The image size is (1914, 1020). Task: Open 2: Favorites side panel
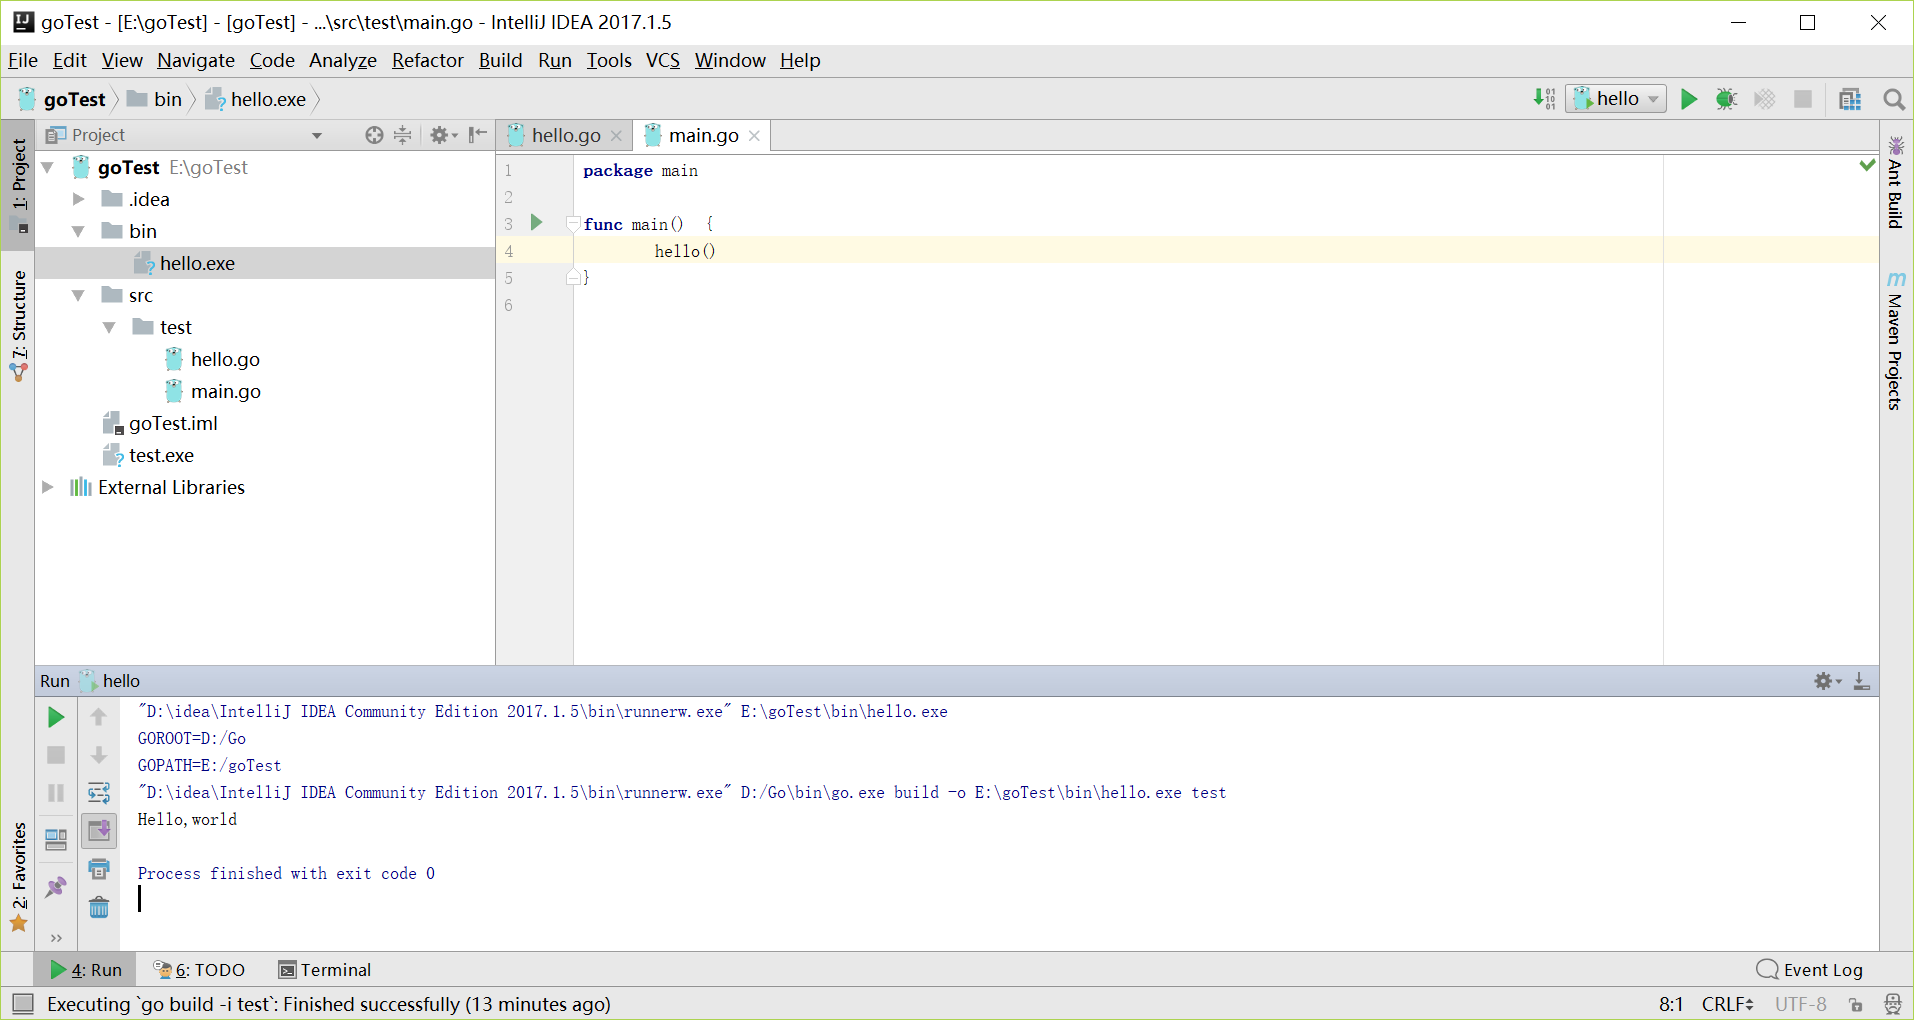click(x=19, y=877)
